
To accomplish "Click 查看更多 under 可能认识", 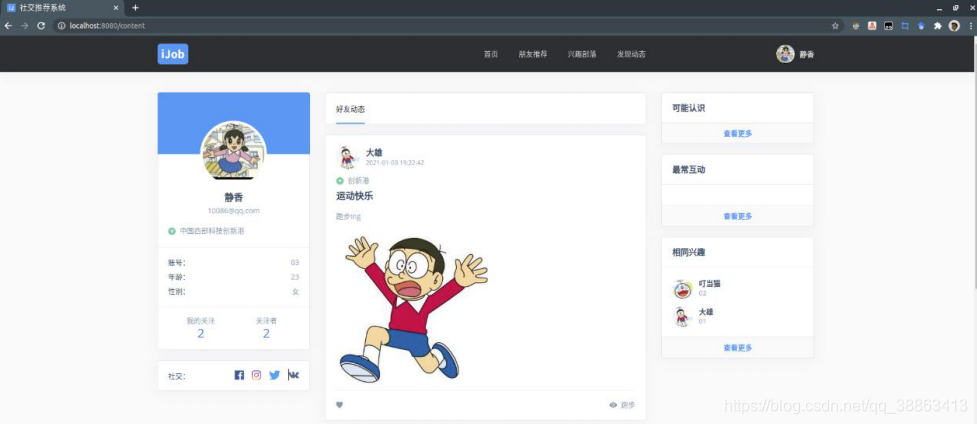I will (x=738, y=133).
